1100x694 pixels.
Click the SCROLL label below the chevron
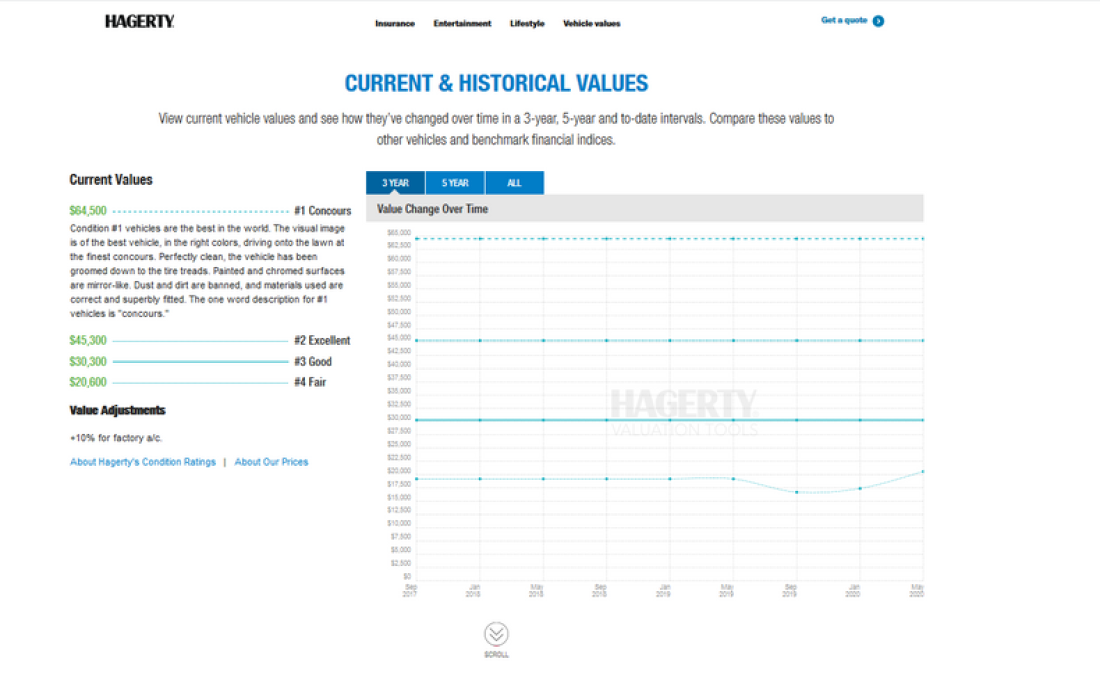[x=496, y=655]
